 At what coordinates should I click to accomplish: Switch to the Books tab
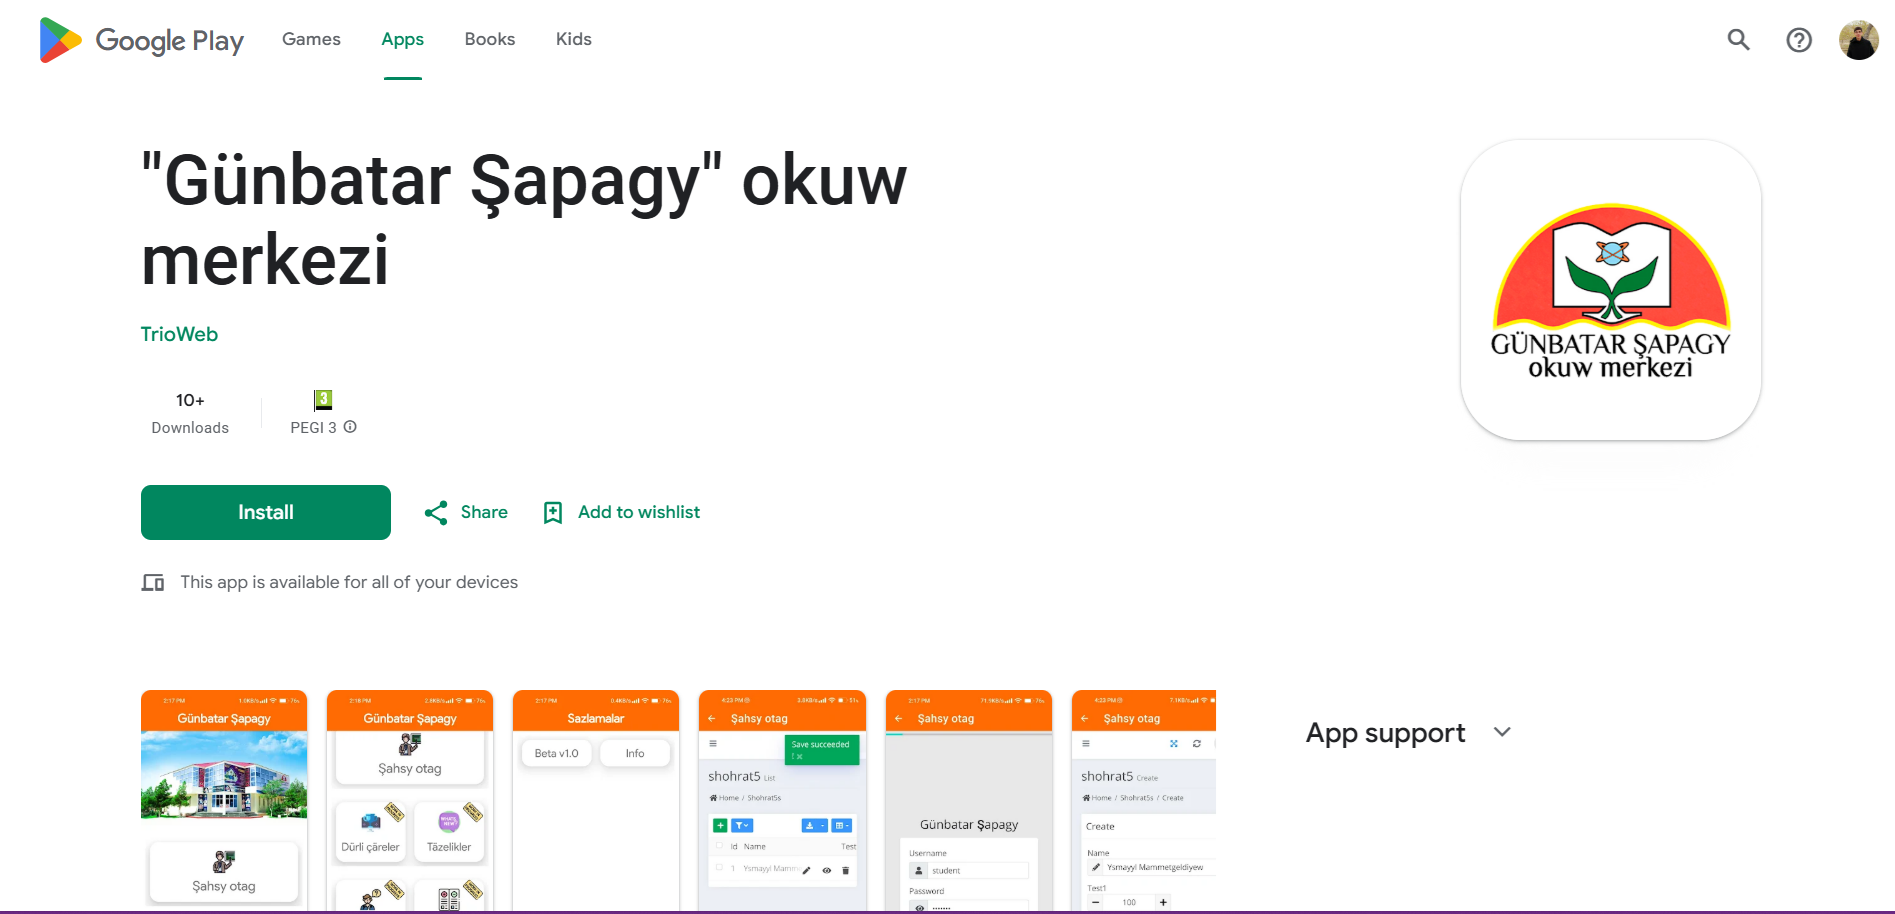click(490, 39)
